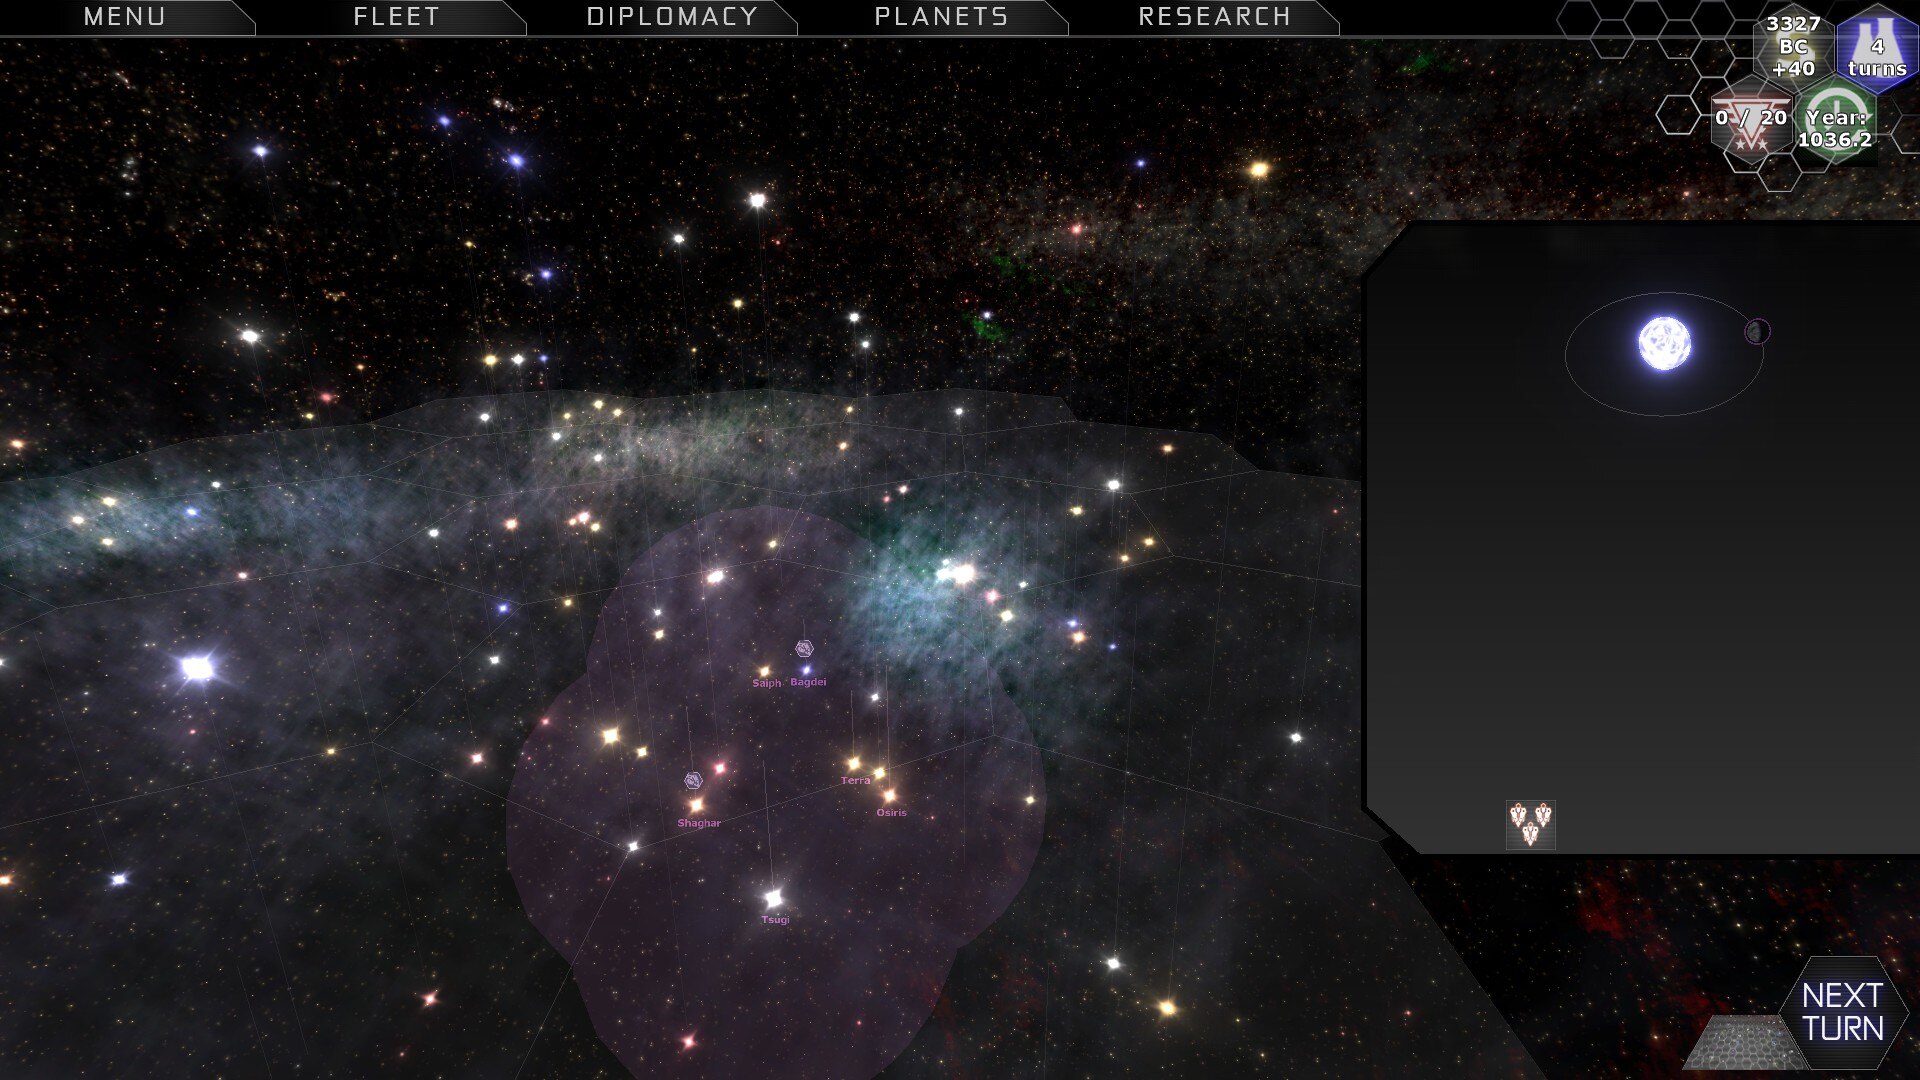Select the Terra star system

(854, 764)
